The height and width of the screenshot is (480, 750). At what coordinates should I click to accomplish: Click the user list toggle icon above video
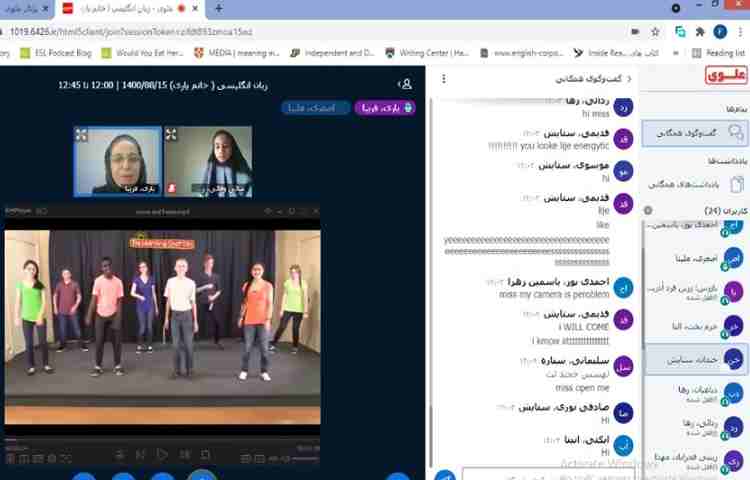[x=405, y=84]
